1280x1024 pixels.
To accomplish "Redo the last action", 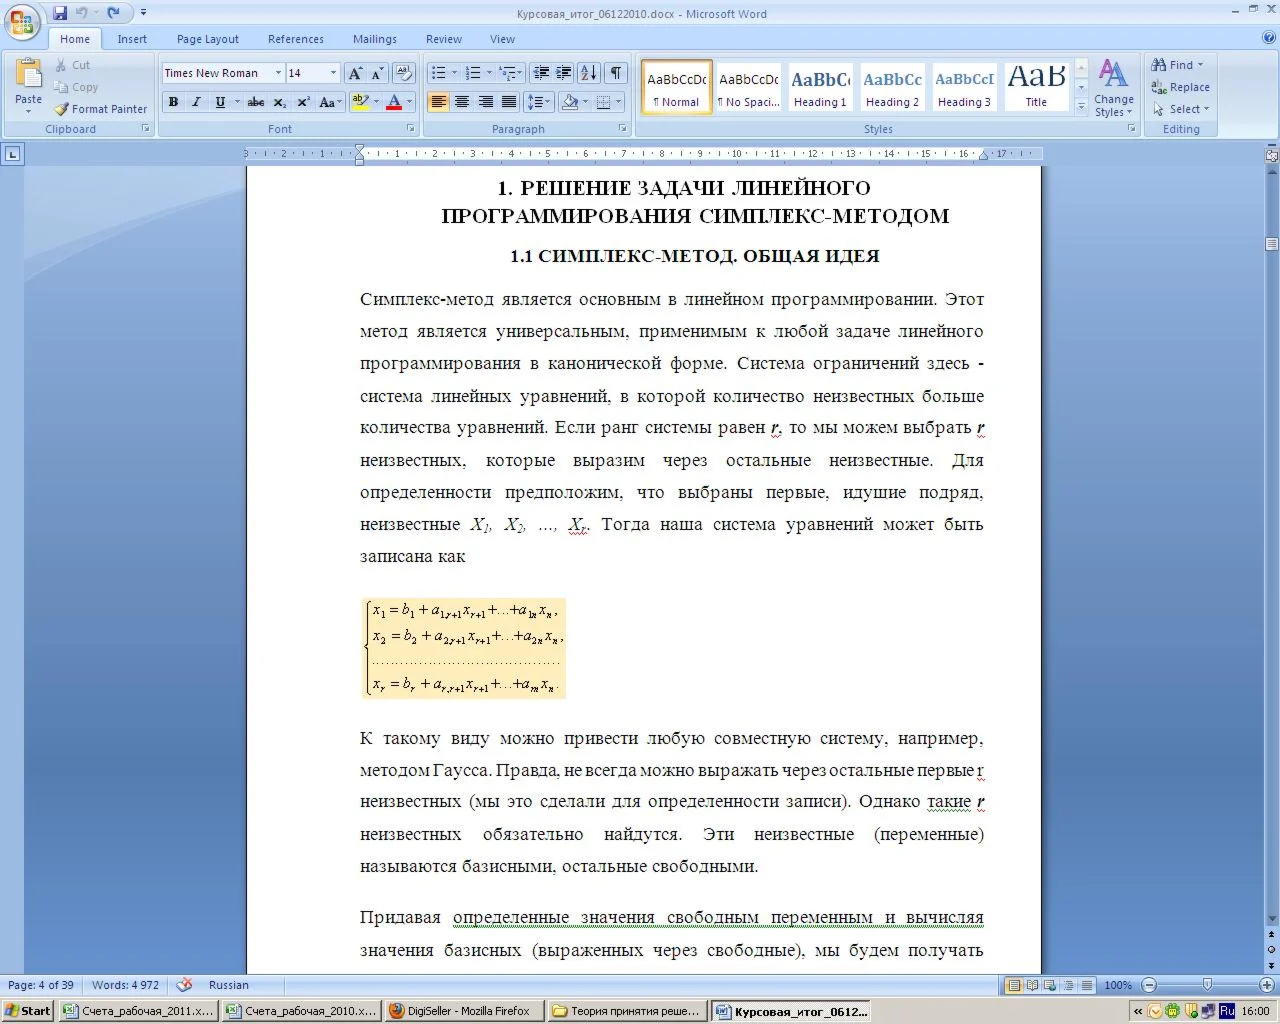I will pos(113,13).
